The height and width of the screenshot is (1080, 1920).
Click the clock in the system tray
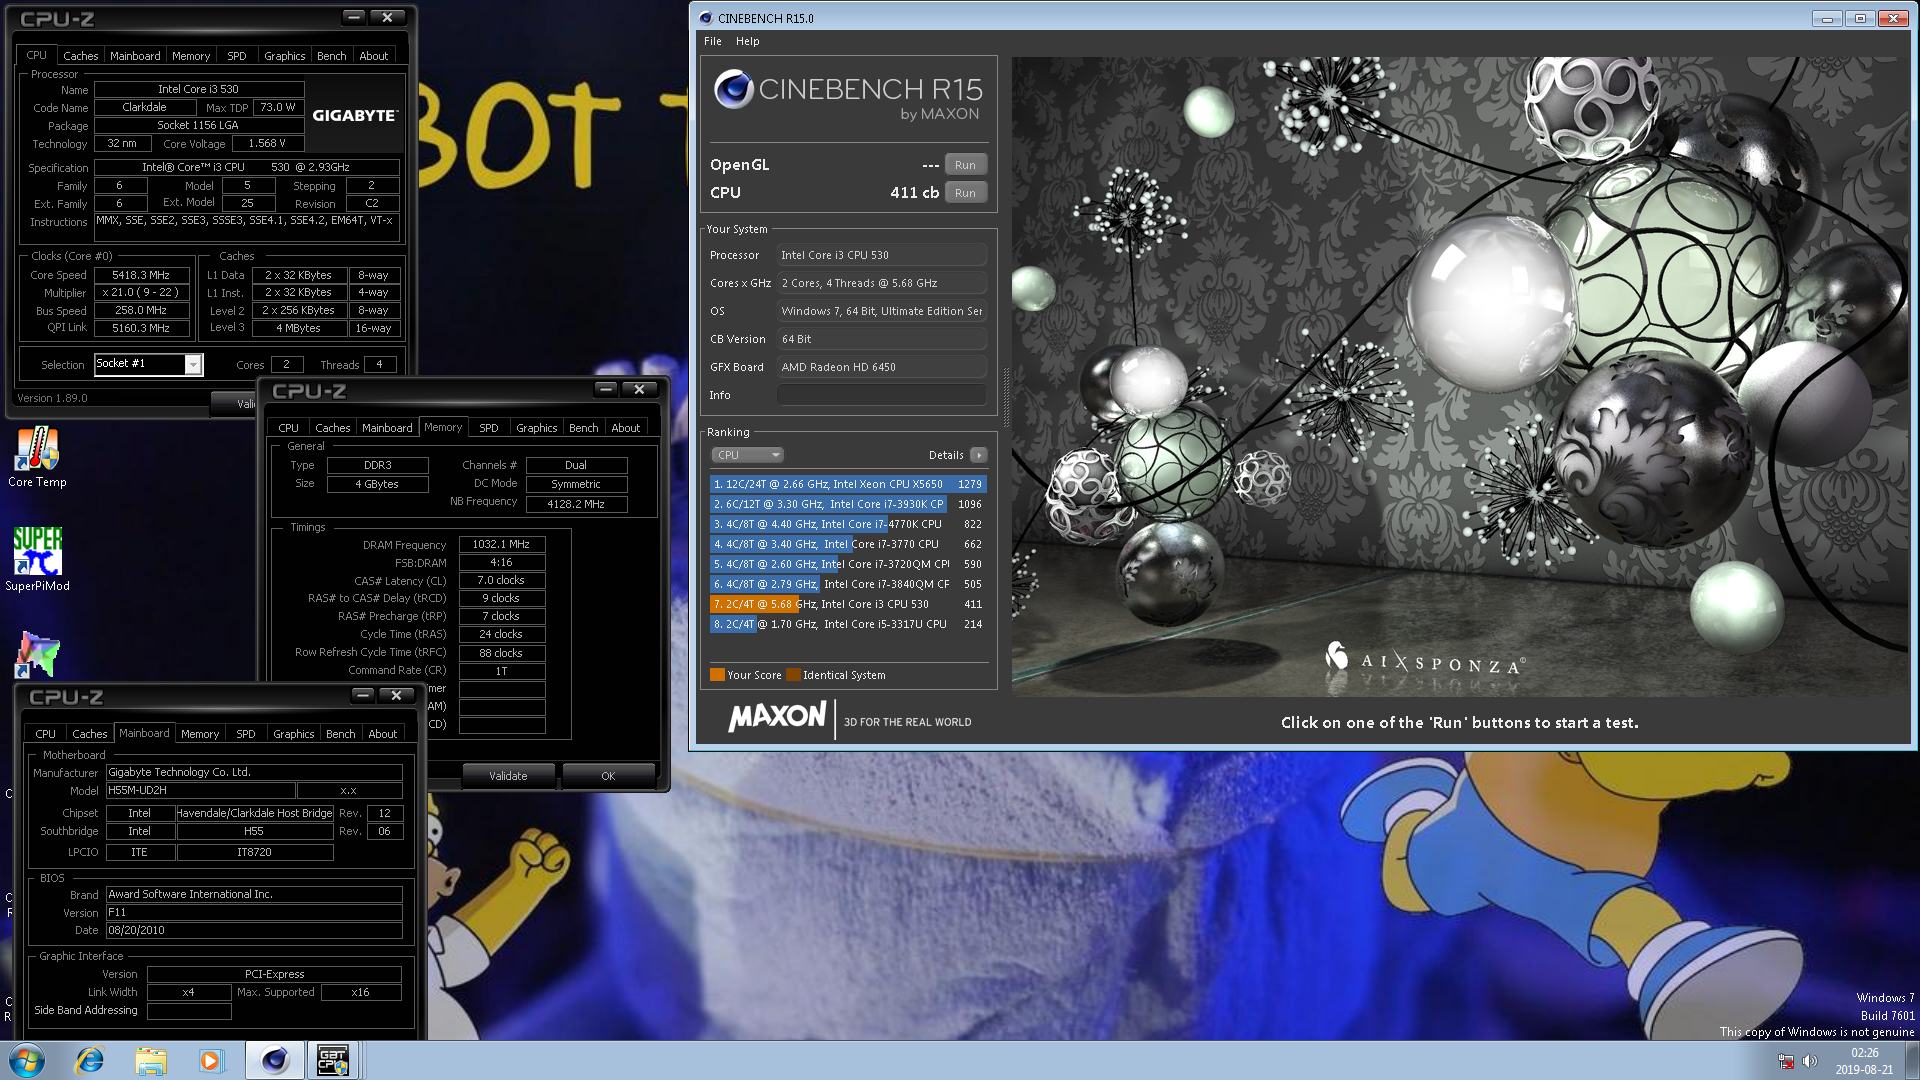[x=1864, y=1061]
